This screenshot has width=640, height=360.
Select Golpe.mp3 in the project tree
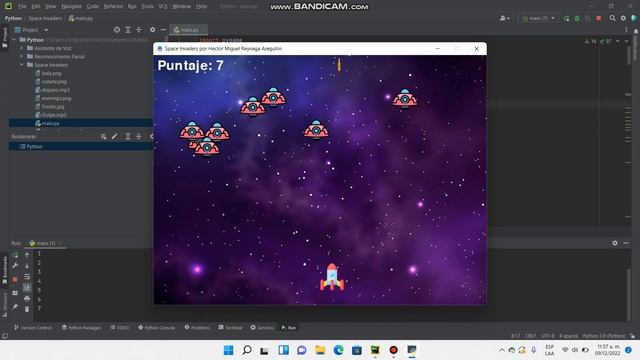[54, 115]
